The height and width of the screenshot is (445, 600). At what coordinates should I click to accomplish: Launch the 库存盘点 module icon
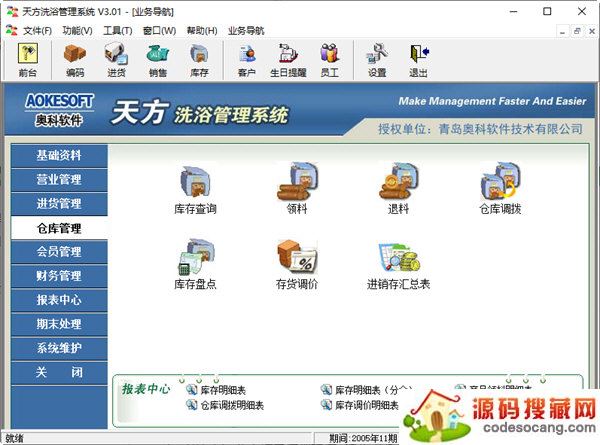click(x=195, y=265)
